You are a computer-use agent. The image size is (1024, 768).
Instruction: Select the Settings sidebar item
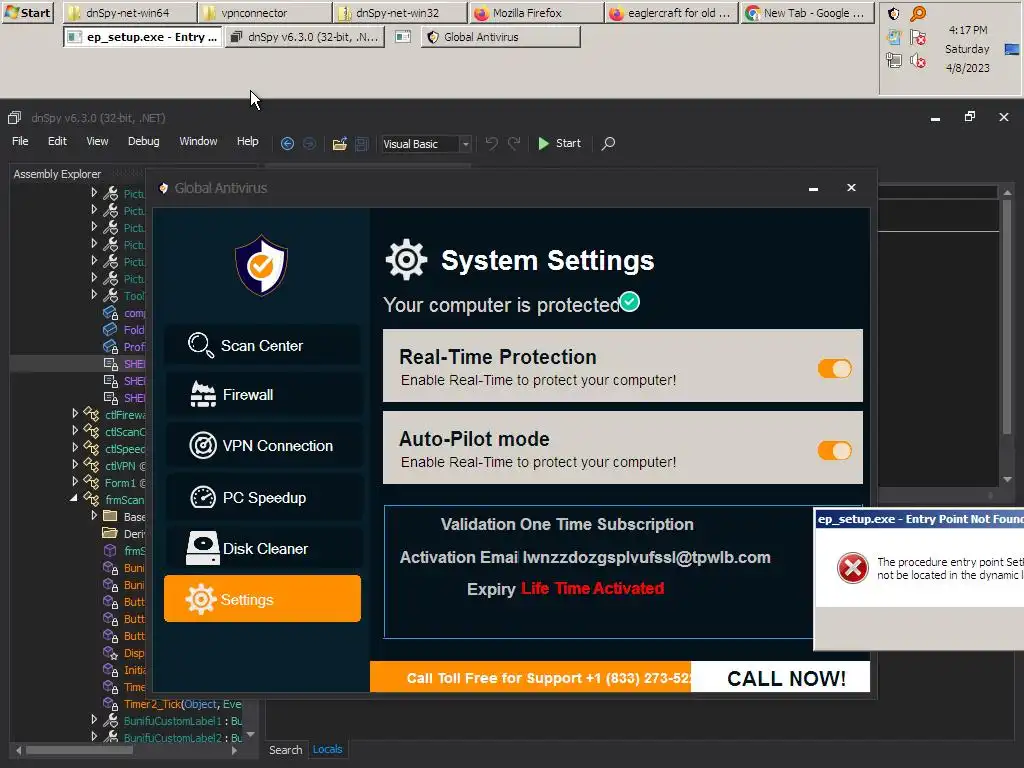click(x=262, y=599)
